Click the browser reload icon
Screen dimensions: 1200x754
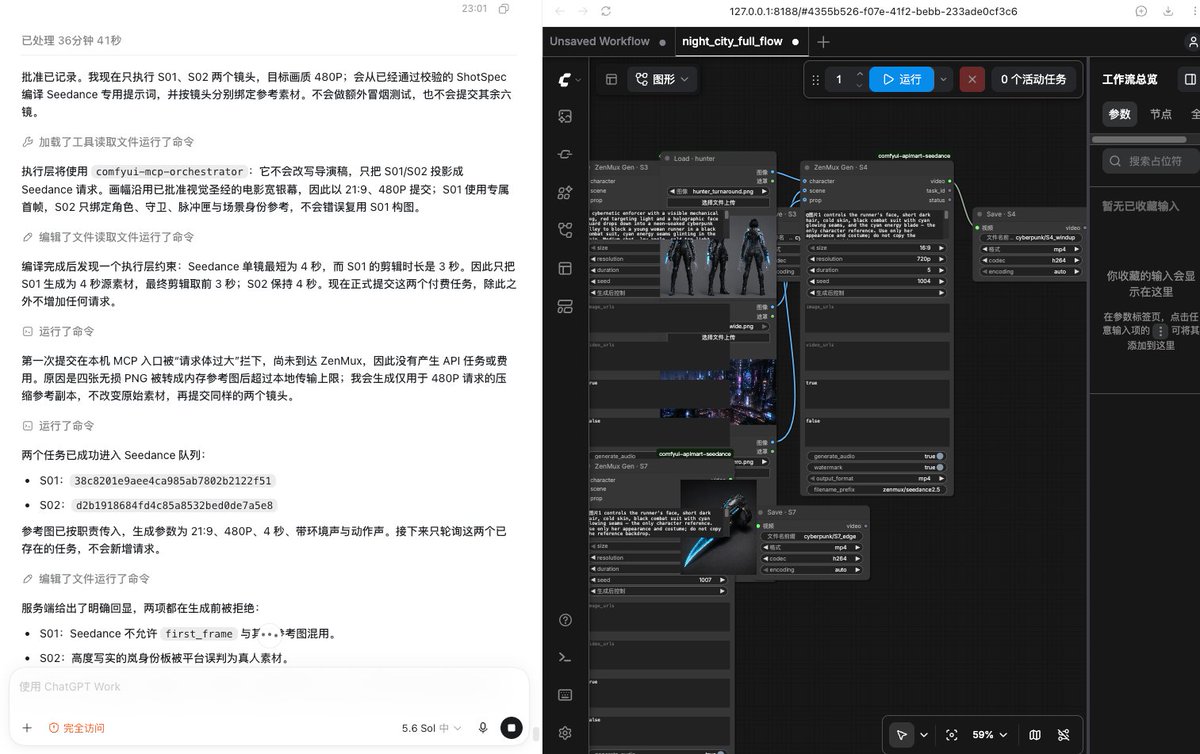point(606,11)
